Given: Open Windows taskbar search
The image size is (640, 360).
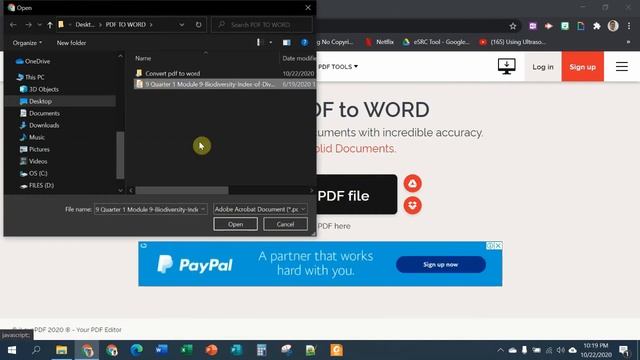Looking at the screenshot, I should tap(36, 350).
